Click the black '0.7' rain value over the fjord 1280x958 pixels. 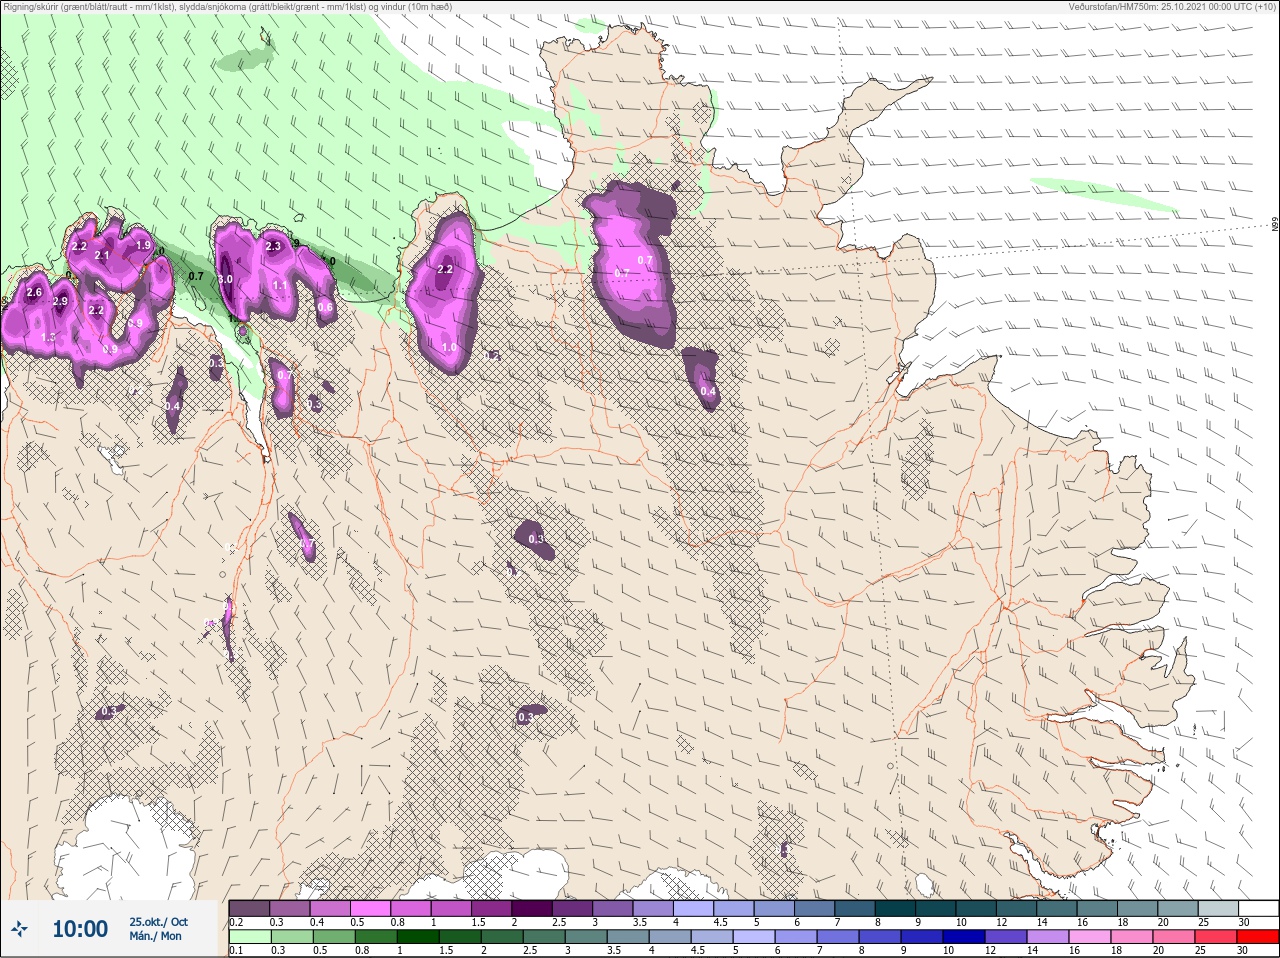[196, 276]
